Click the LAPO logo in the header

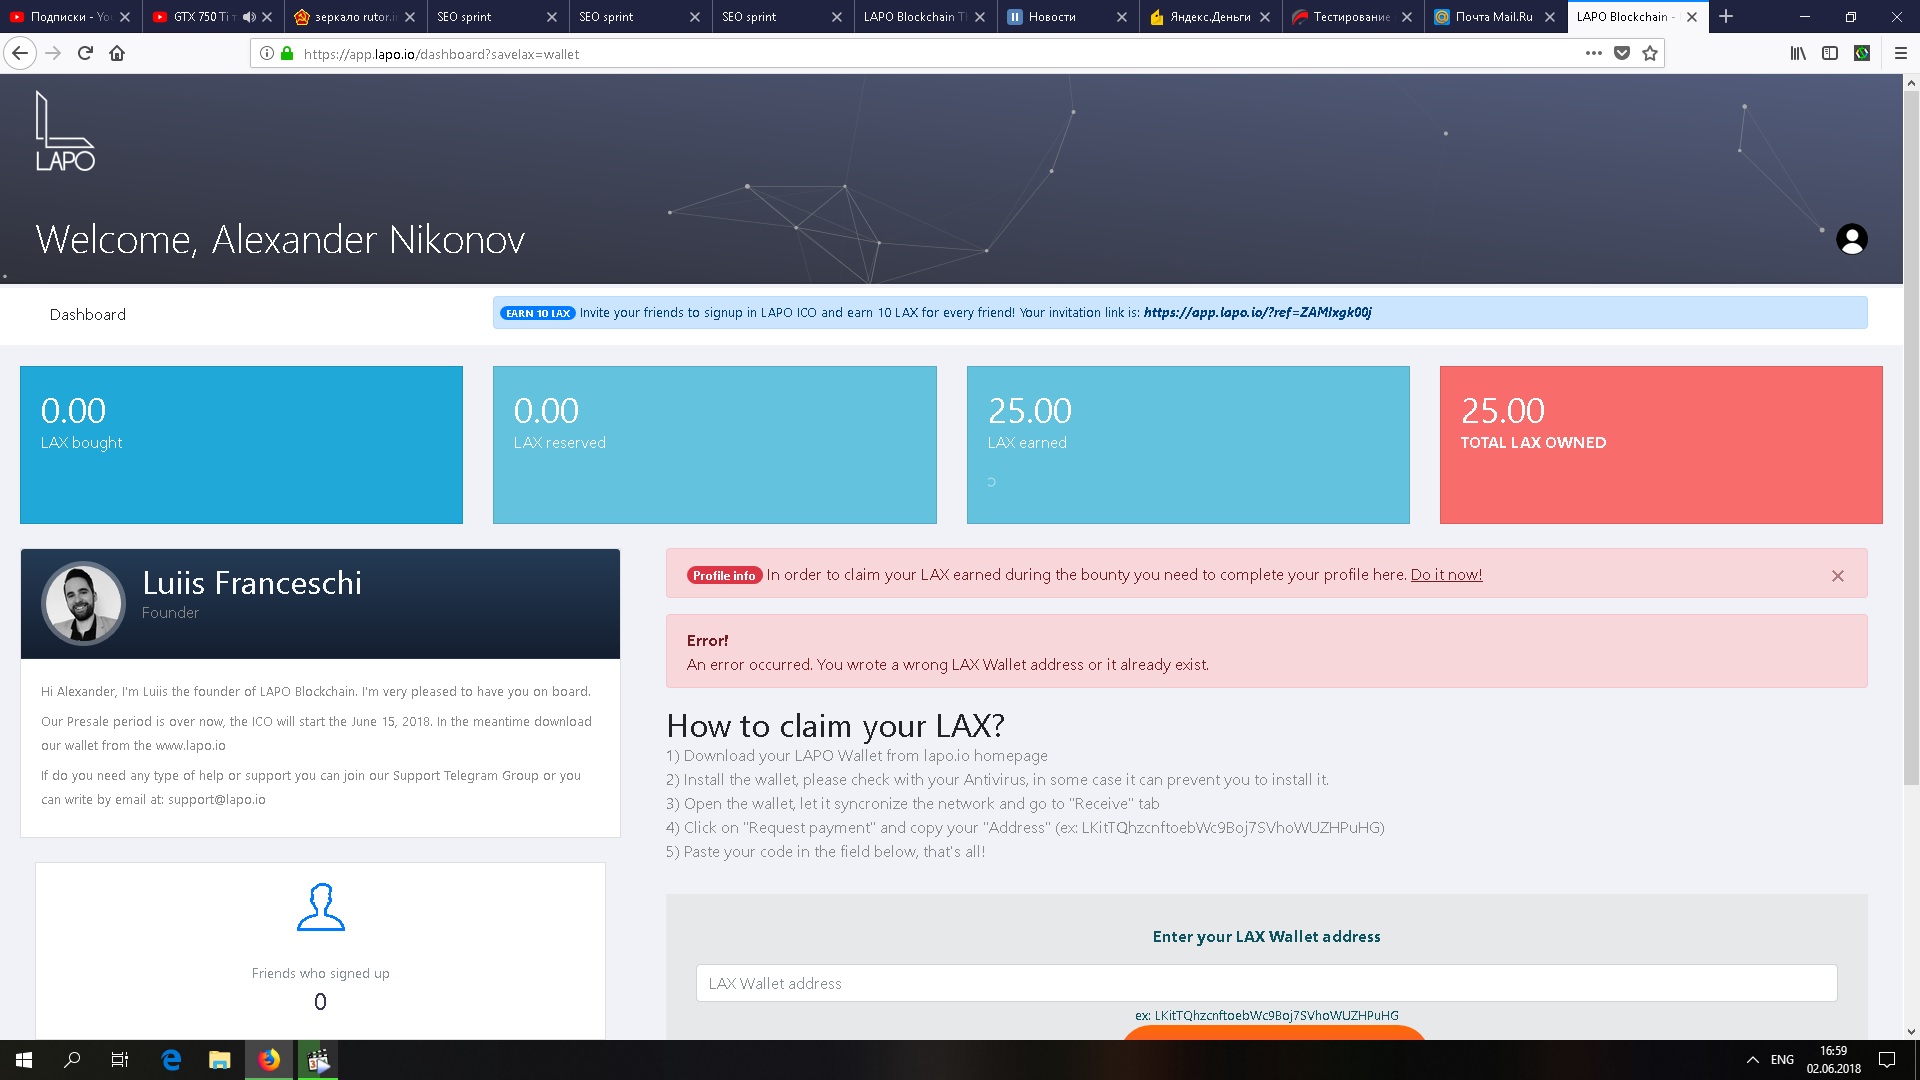click(65, 131)
